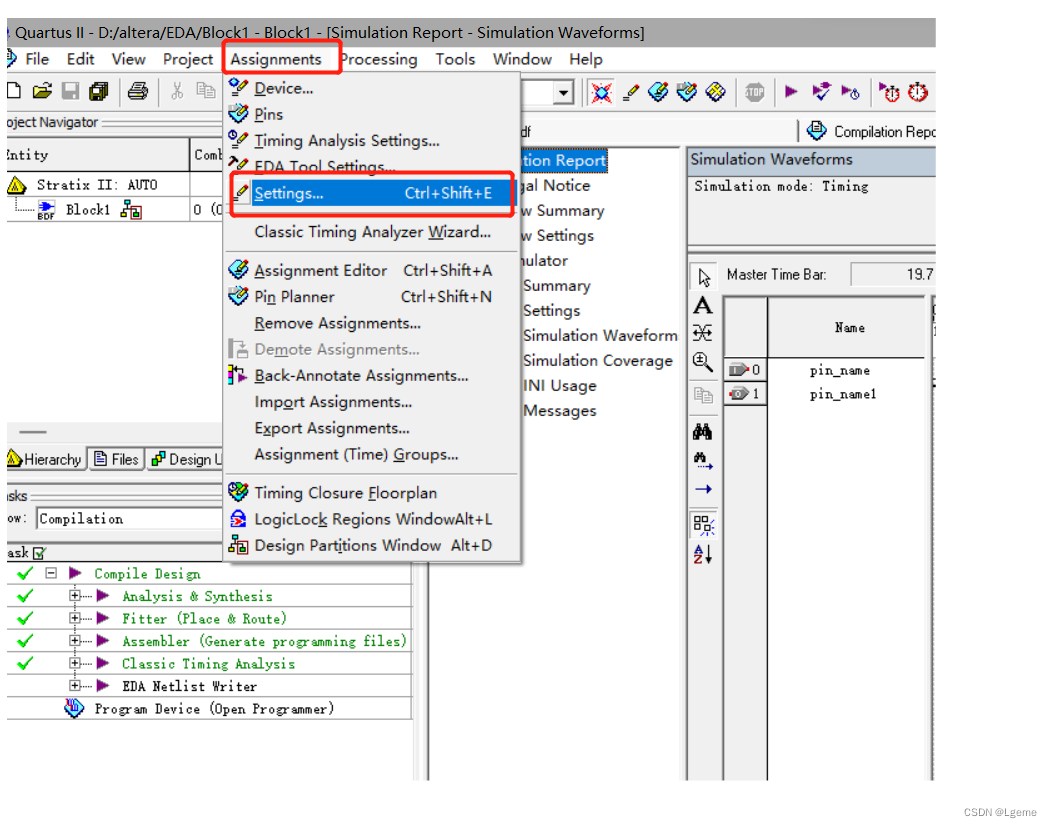Expand the Assembler task node
This screenshot has width=1052, height=828.
pyautogui.click(x=74, y=640)
